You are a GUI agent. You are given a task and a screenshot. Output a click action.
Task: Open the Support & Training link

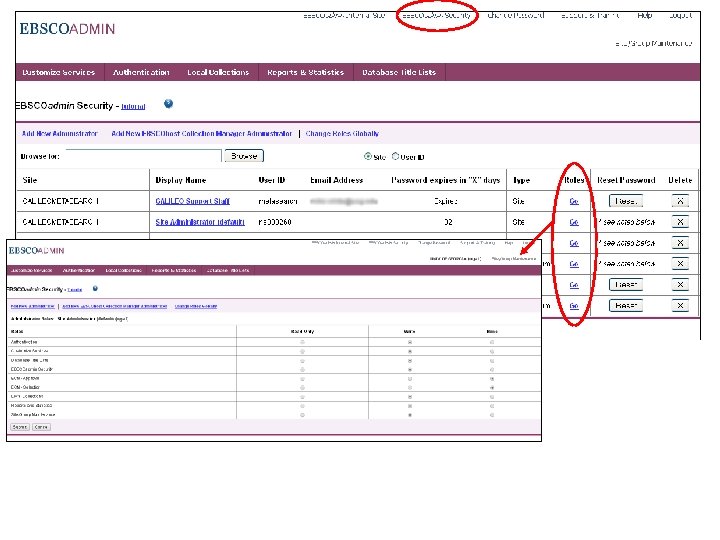(590, 15)
